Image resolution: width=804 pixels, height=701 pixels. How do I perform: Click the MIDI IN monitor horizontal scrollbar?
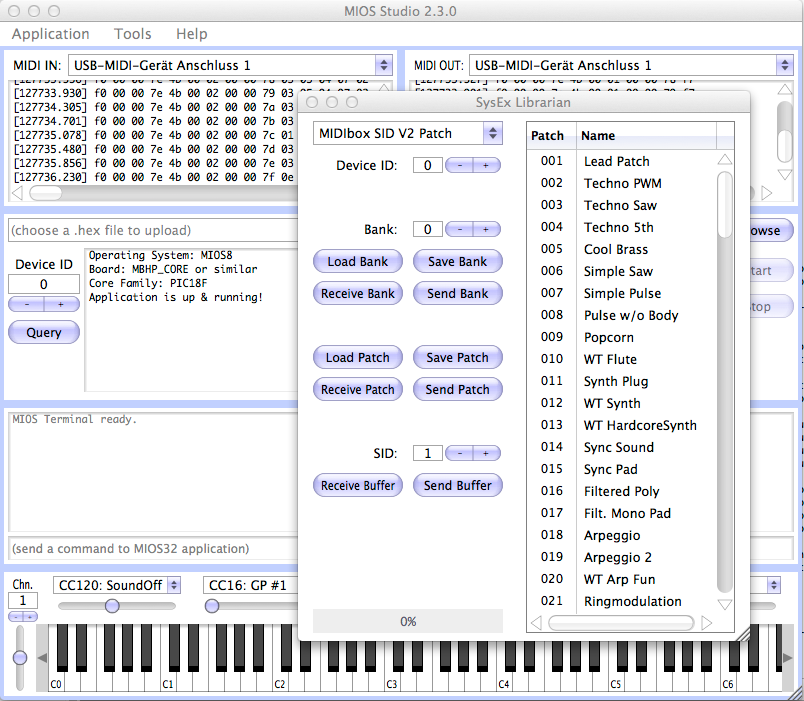[46, 193]
